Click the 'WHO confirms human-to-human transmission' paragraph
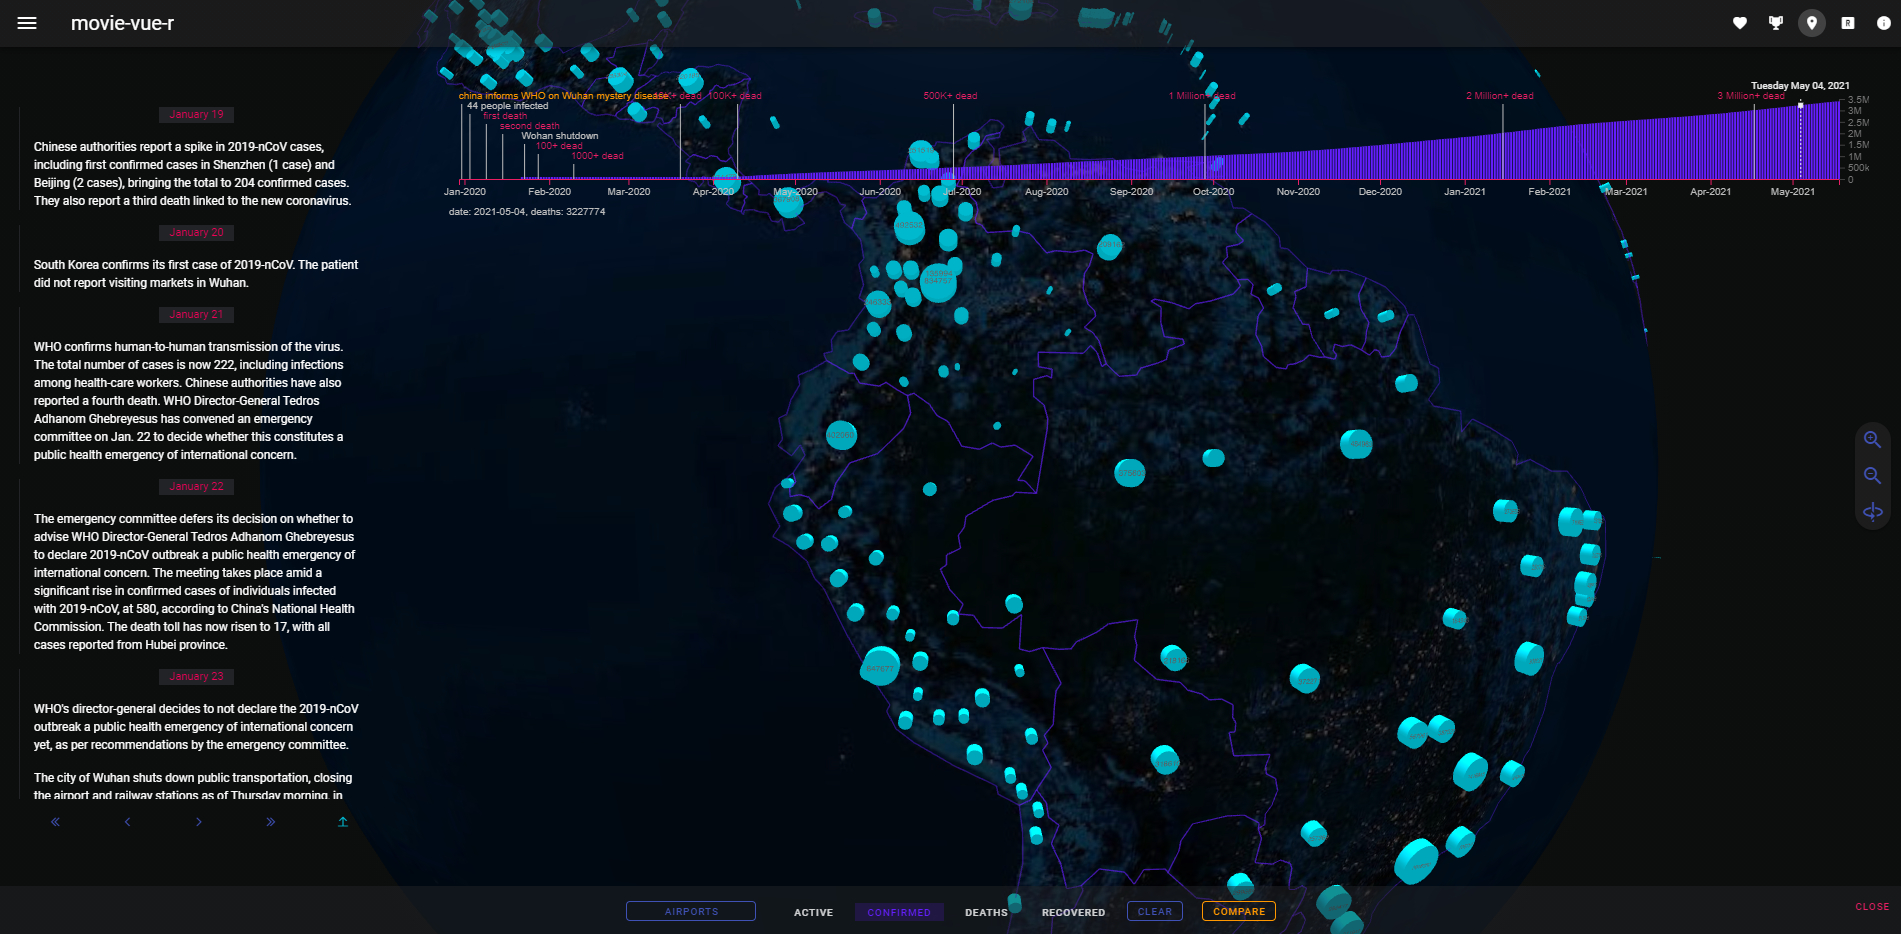This screenshot has width=1901, height=934. point(190,401)
